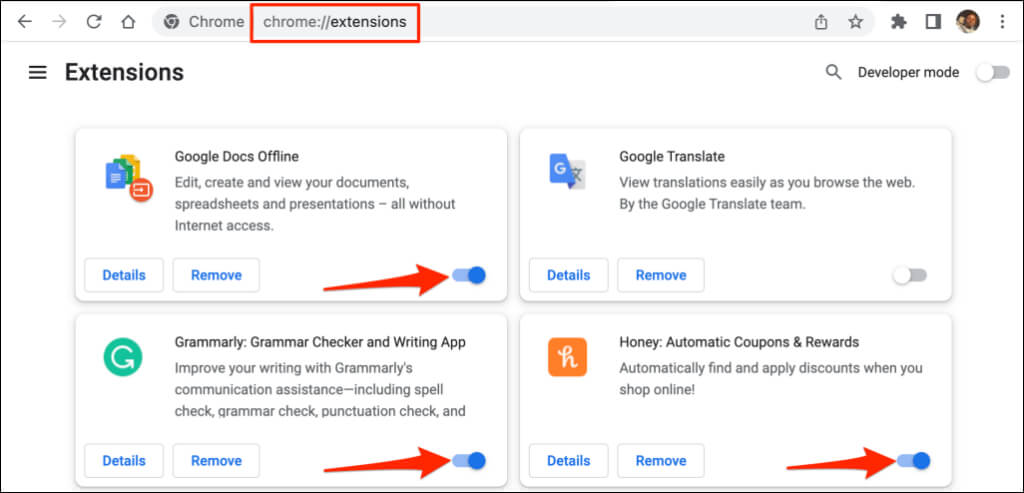Search extensions using the magnifier icon
Image resolution: width=1024 pixels, height=493 pixels.
point(833,72)
